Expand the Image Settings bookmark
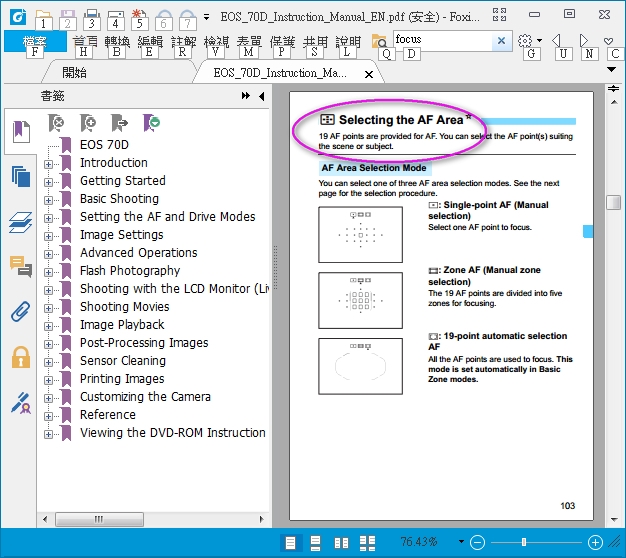This screenshot has height=558, width=626. coord(48,236)
